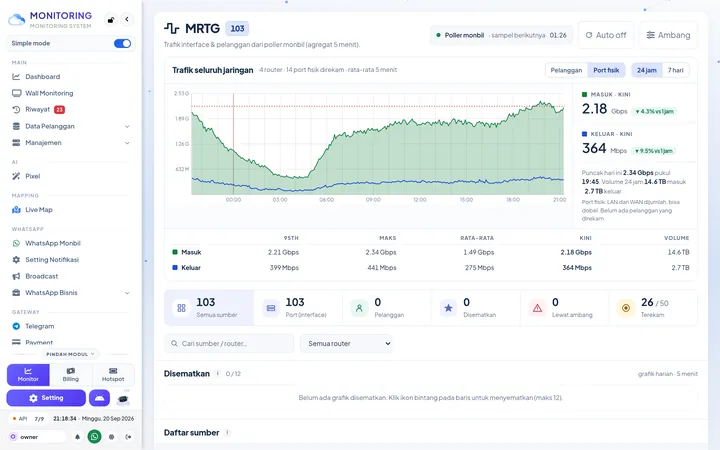The width and height of the screenshot is (720, 450).
Task: Open the PINDAH MODUL dropdown
Action: [x=70, y=354]
